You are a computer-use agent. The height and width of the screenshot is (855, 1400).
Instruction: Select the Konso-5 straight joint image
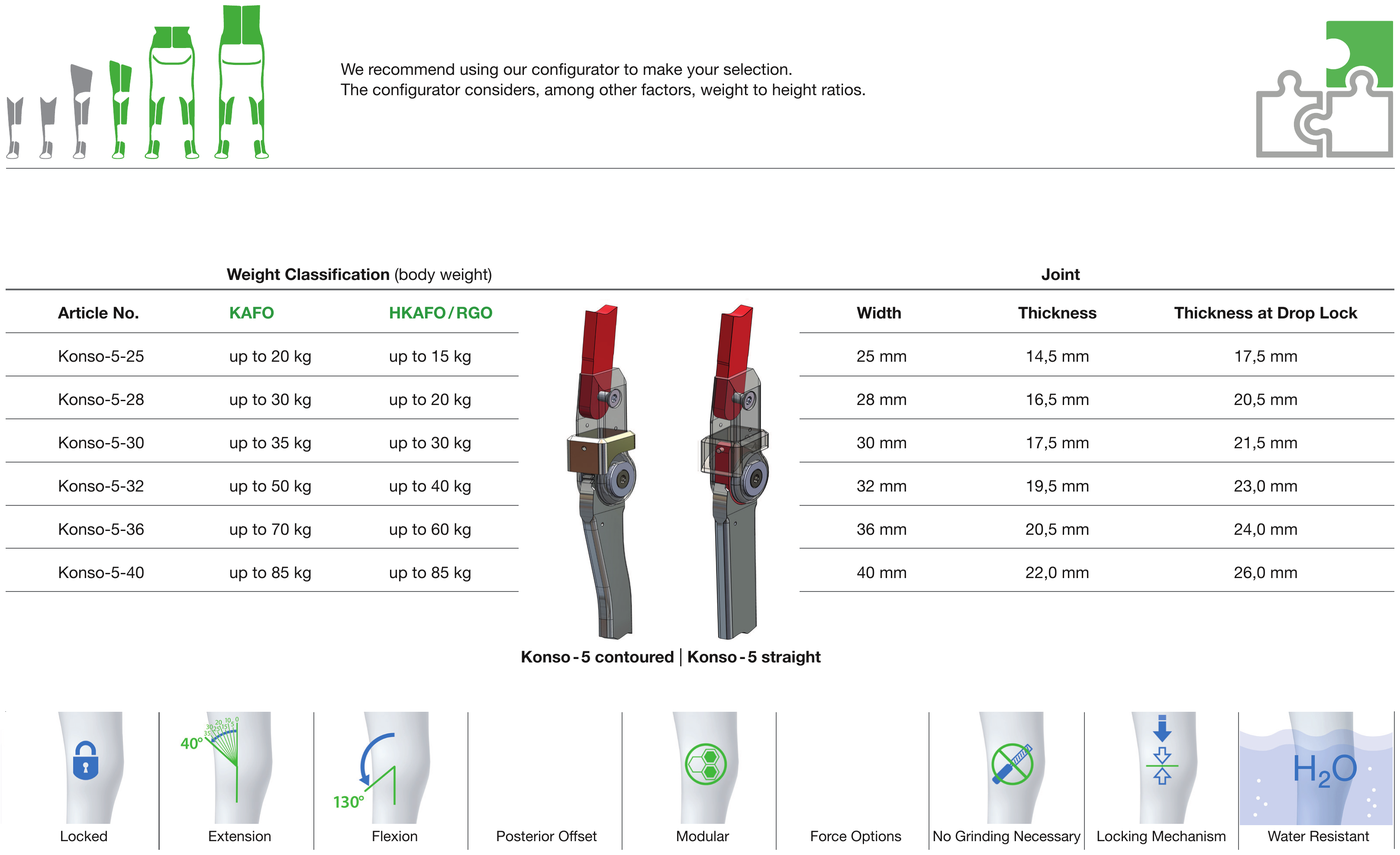tap(736, 472)
